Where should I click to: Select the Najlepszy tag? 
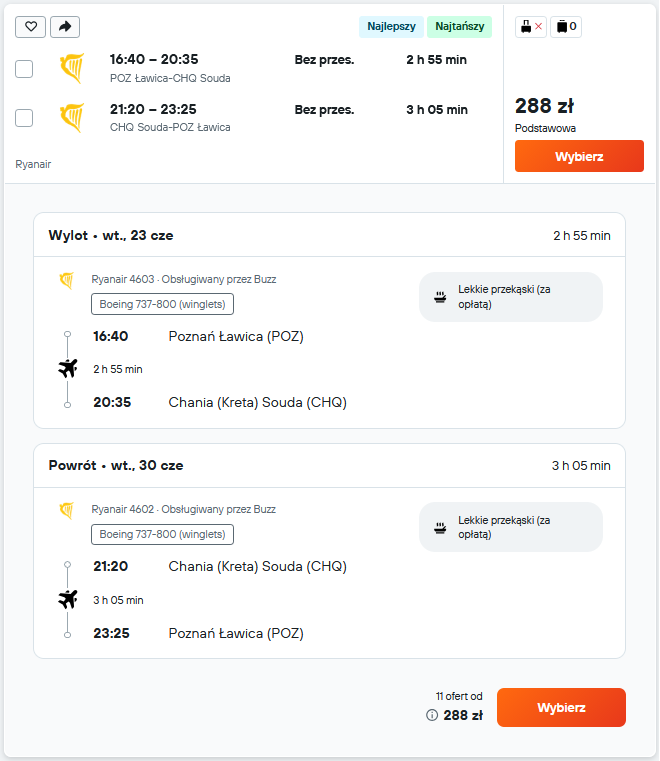tap(391, 26)
